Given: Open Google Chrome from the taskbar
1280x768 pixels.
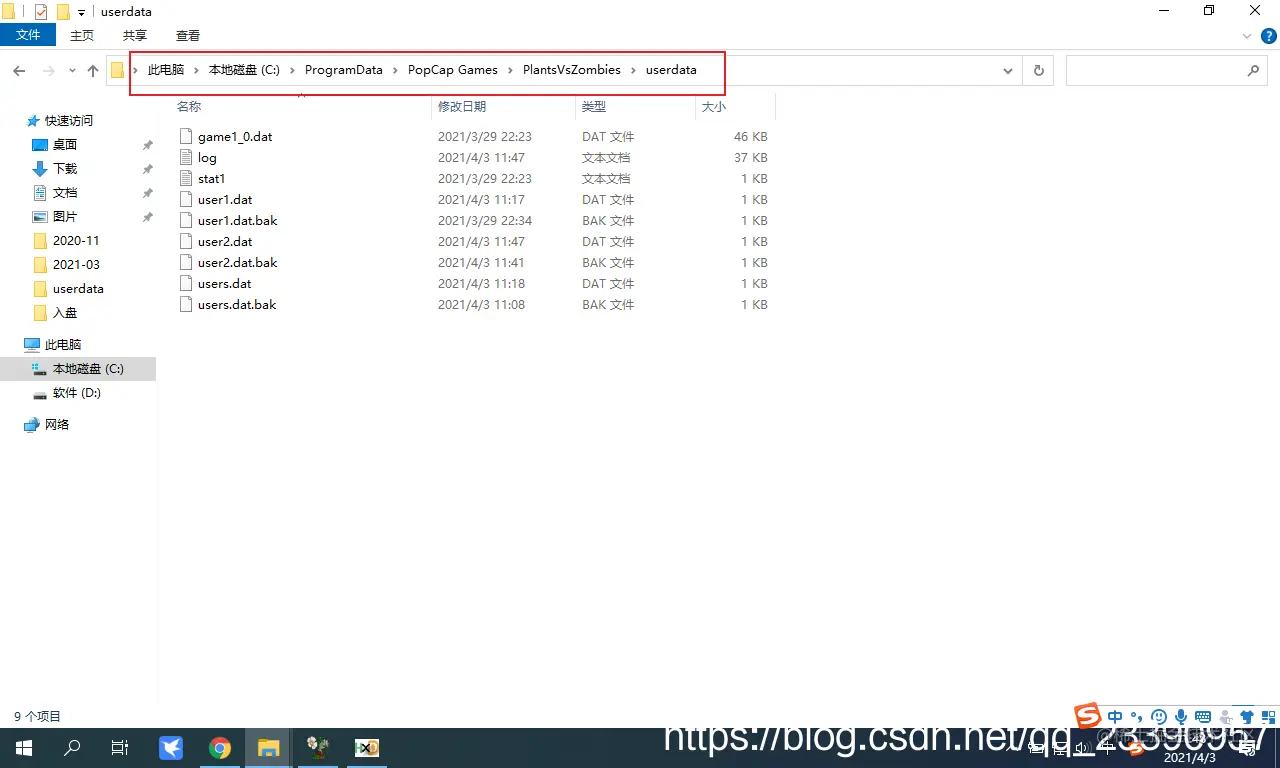Looking at the screenshot, I should click(220, 747).
